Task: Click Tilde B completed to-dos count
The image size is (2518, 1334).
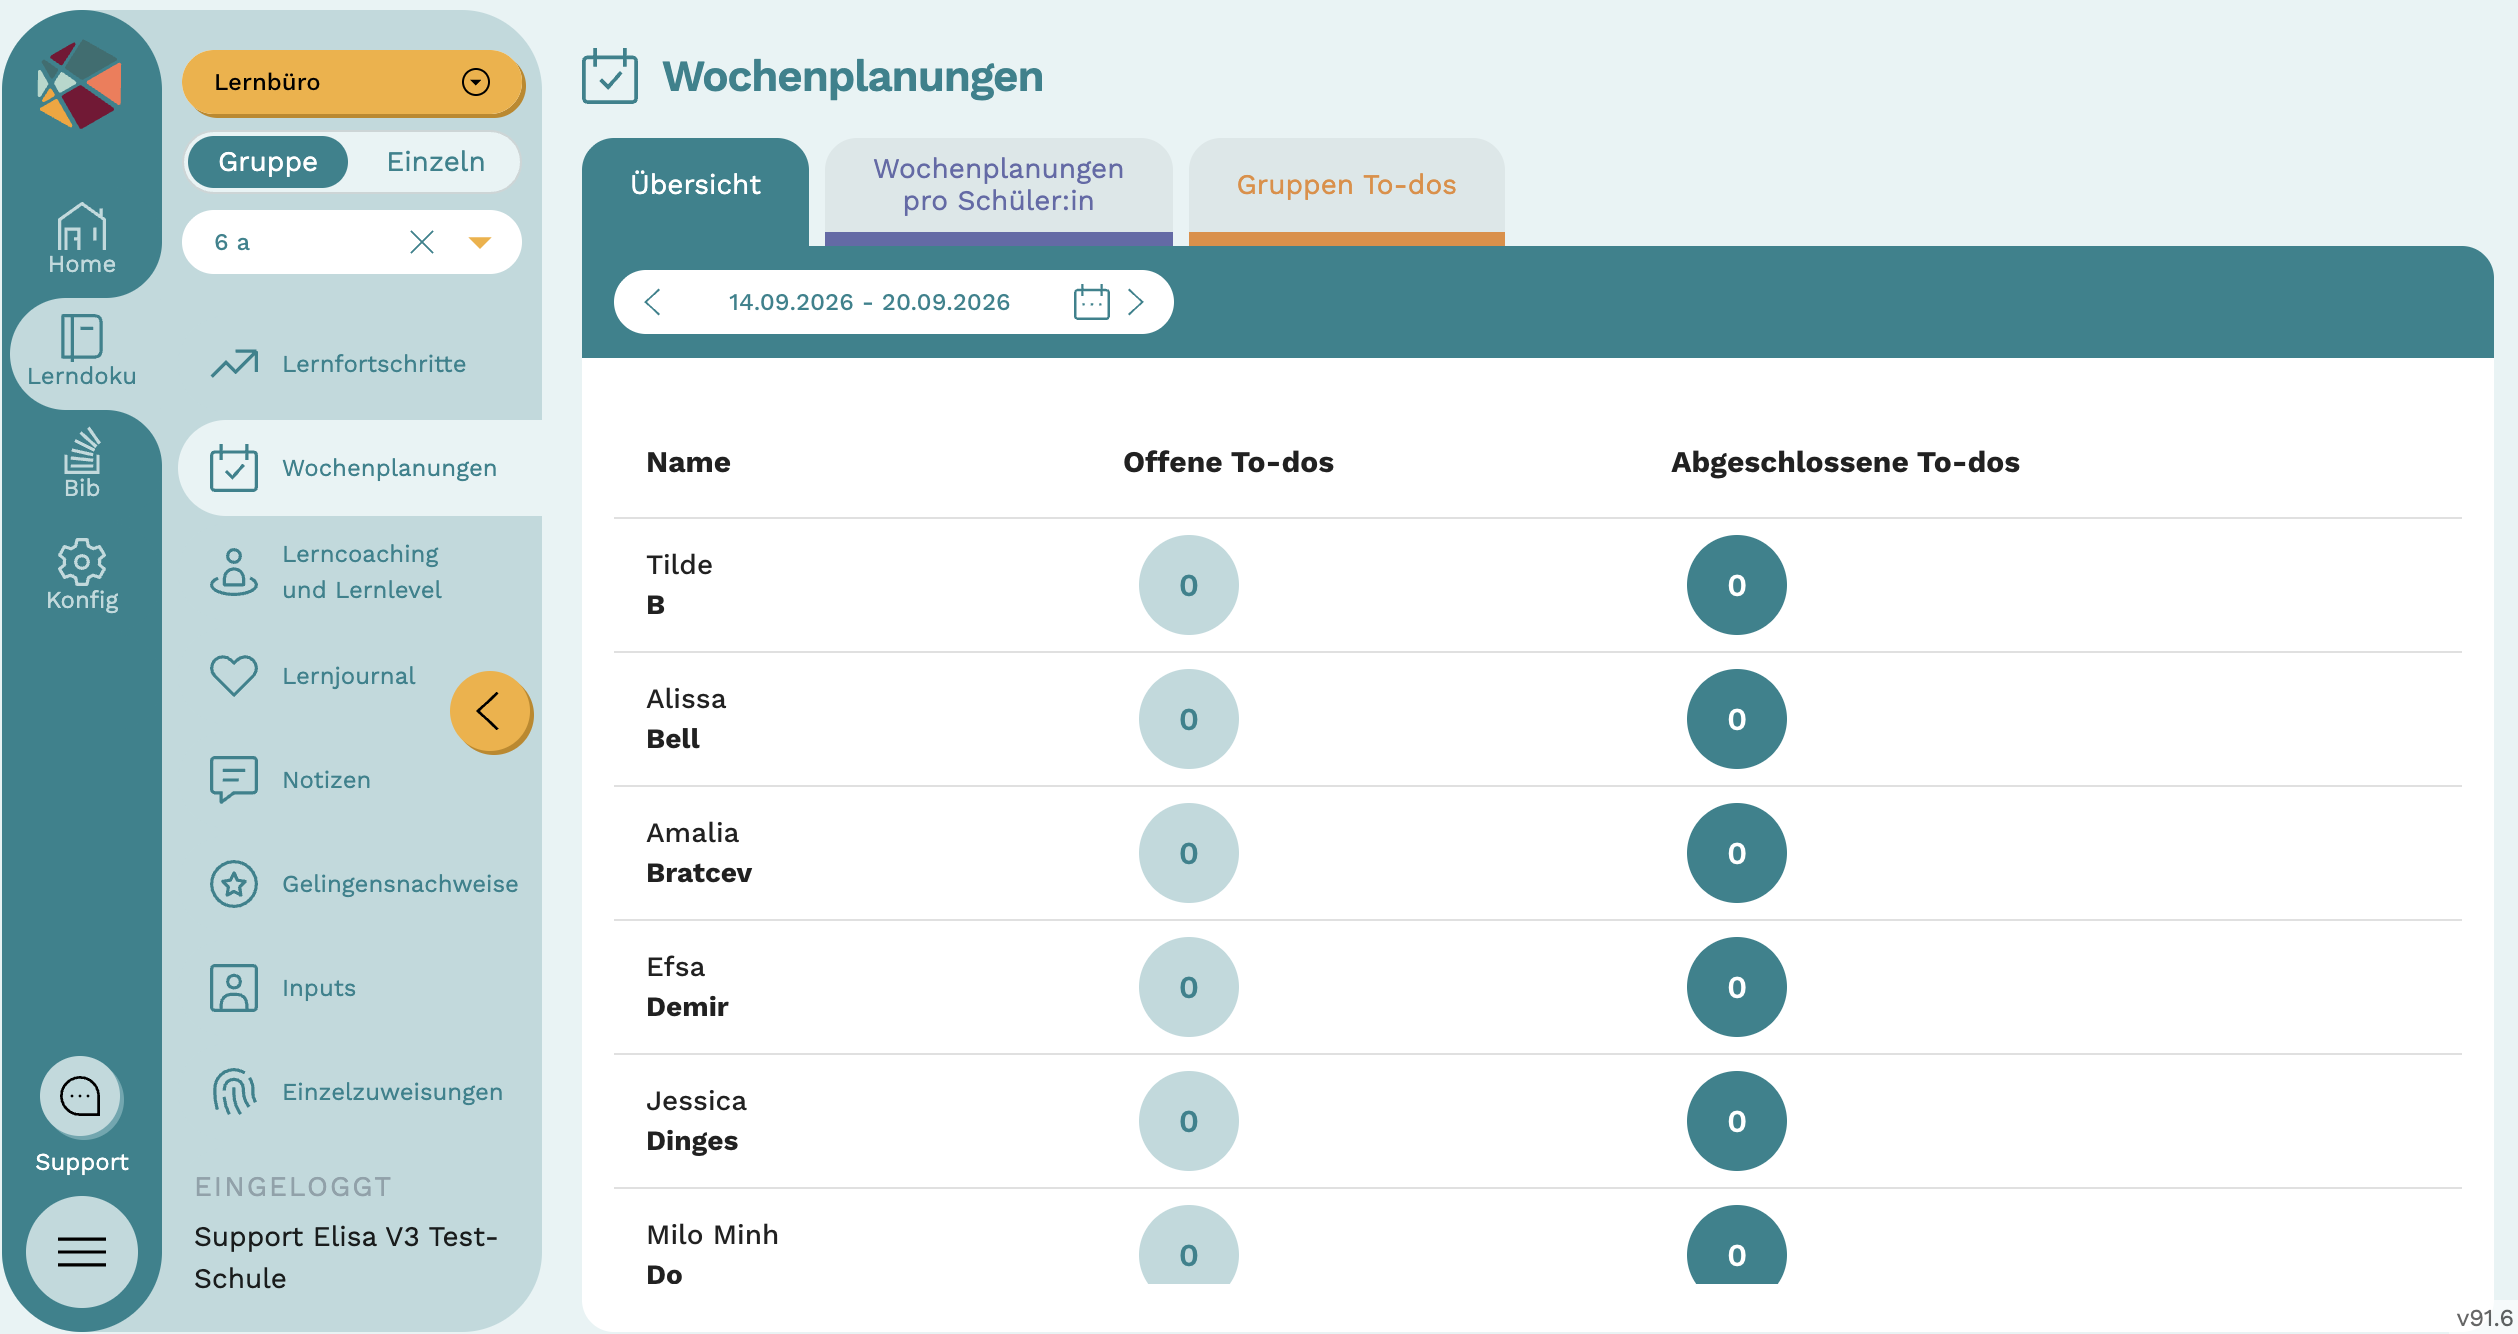Action: 1736,585
